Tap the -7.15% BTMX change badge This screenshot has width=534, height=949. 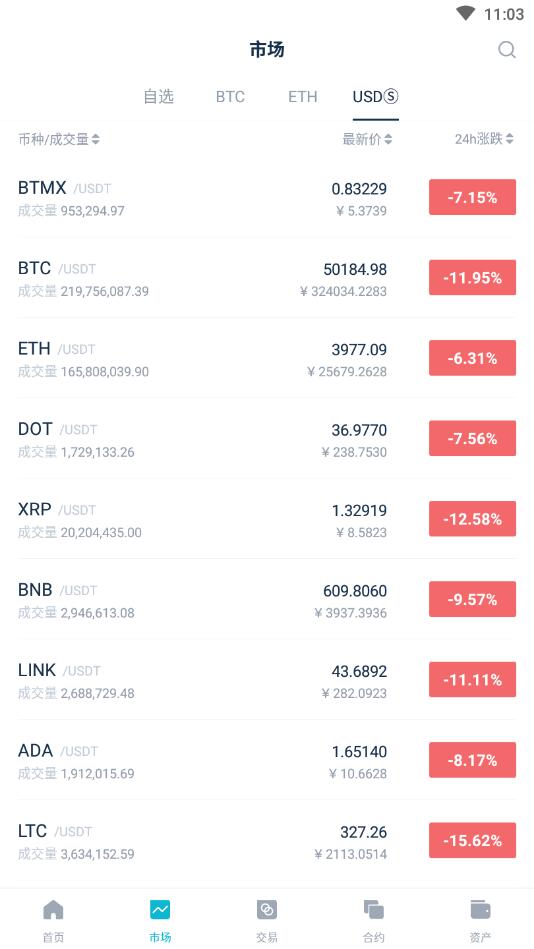pos(472,197)
